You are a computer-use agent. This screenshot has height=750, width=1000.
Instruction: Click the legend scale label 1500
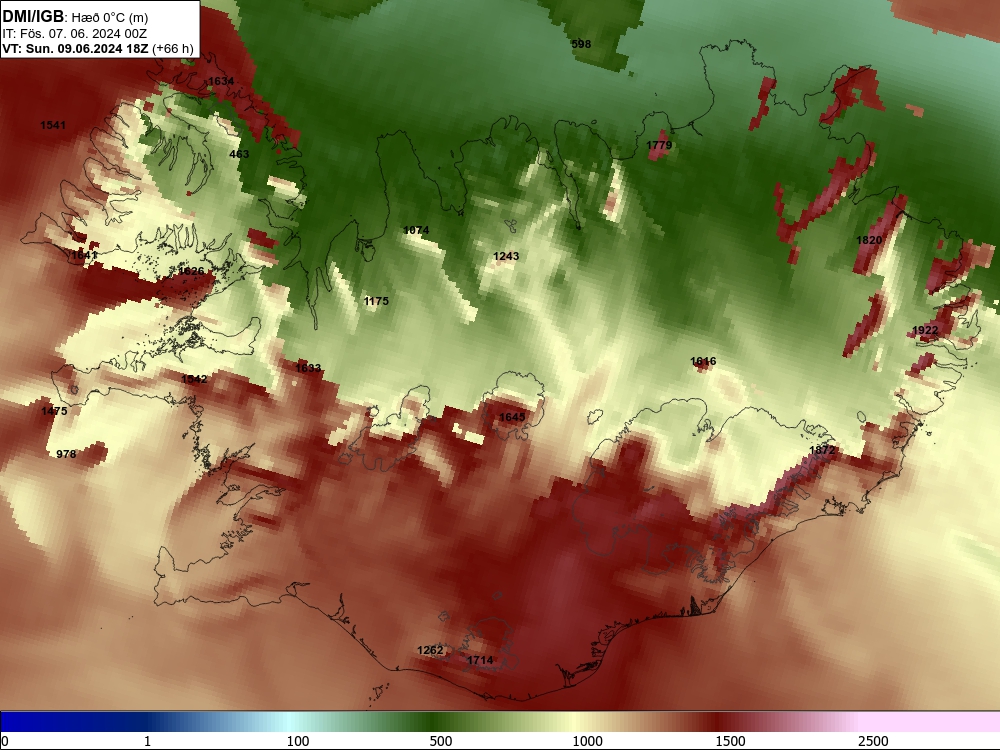pyautogui.click(x=730, y=741)
